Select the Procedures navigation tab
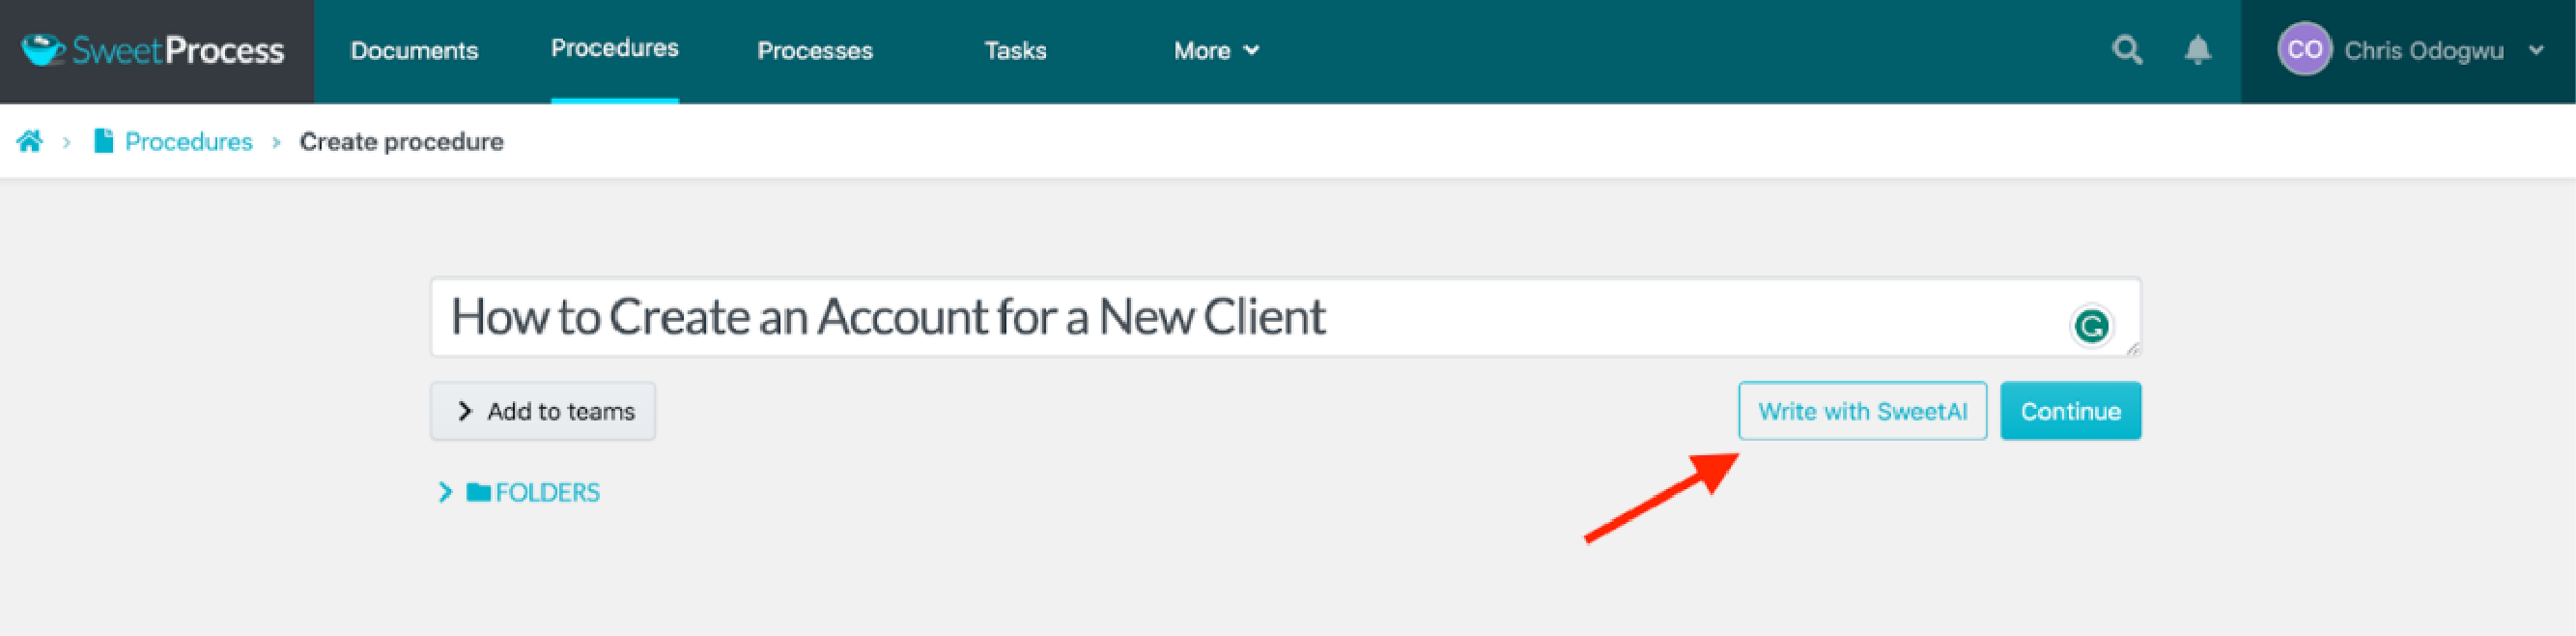This screenshot has height=636, width=2576. click(615, 48)
